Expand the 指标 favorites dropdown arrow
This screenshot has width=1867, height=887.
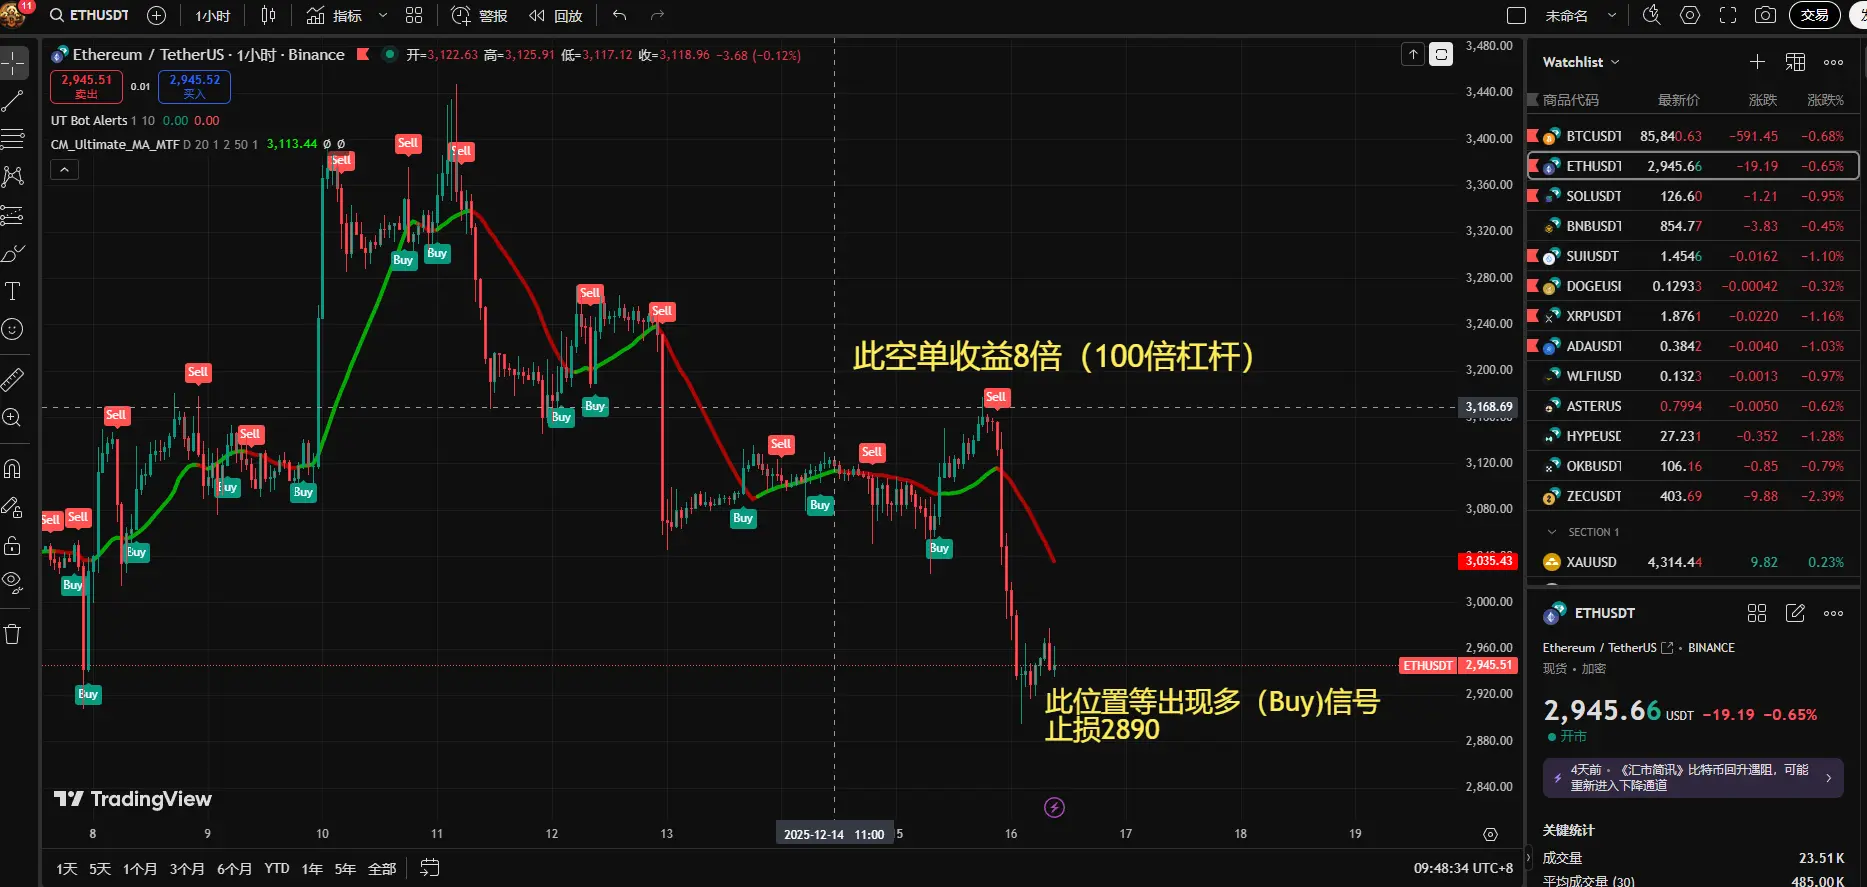382,15
